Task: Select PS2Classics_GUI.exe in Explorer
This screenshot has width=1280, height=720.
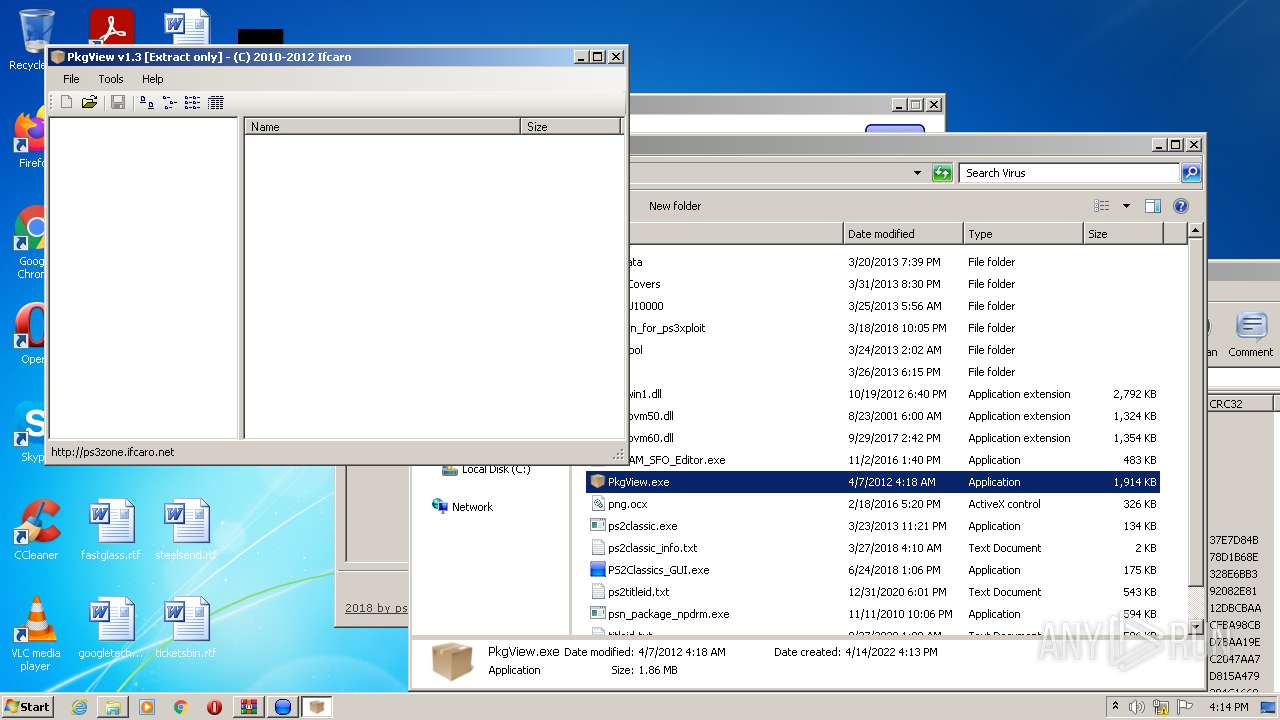Action: tap(872, 570)
